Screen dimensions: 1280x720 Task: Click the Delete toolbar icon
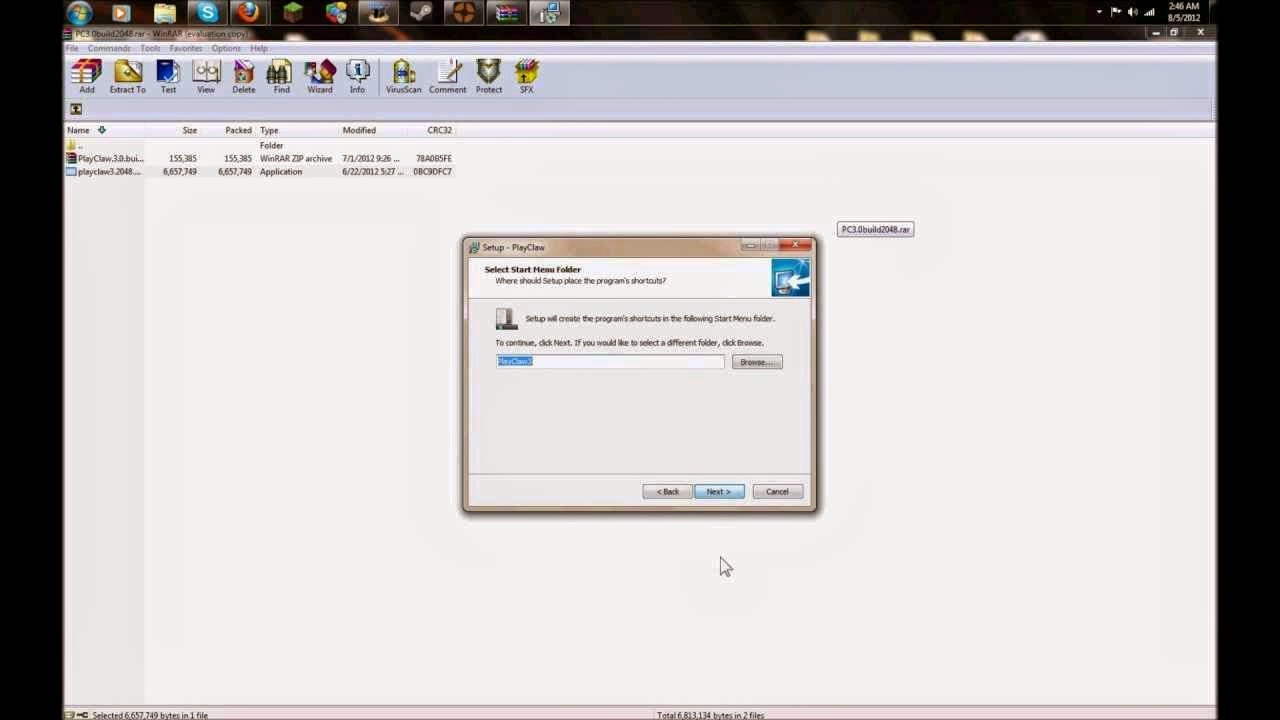point(244,77)
